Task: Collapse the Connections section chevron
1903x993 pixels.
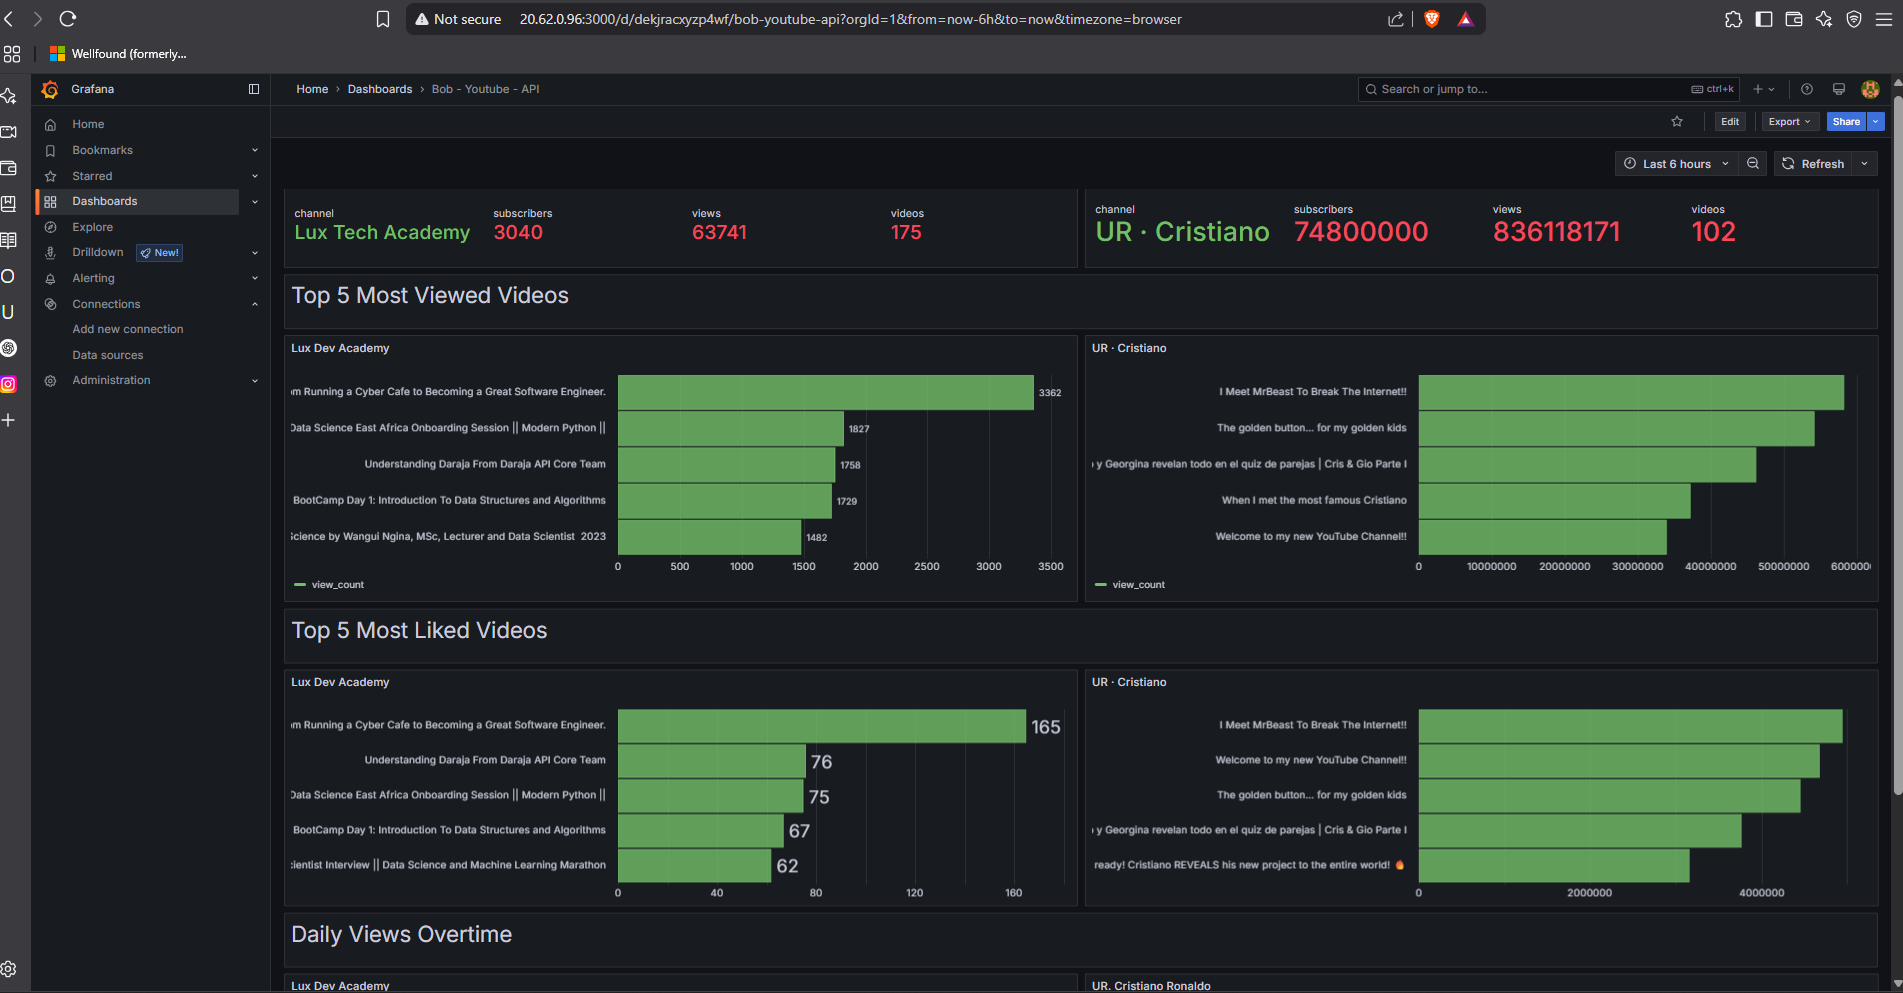Action: (255, 304)
